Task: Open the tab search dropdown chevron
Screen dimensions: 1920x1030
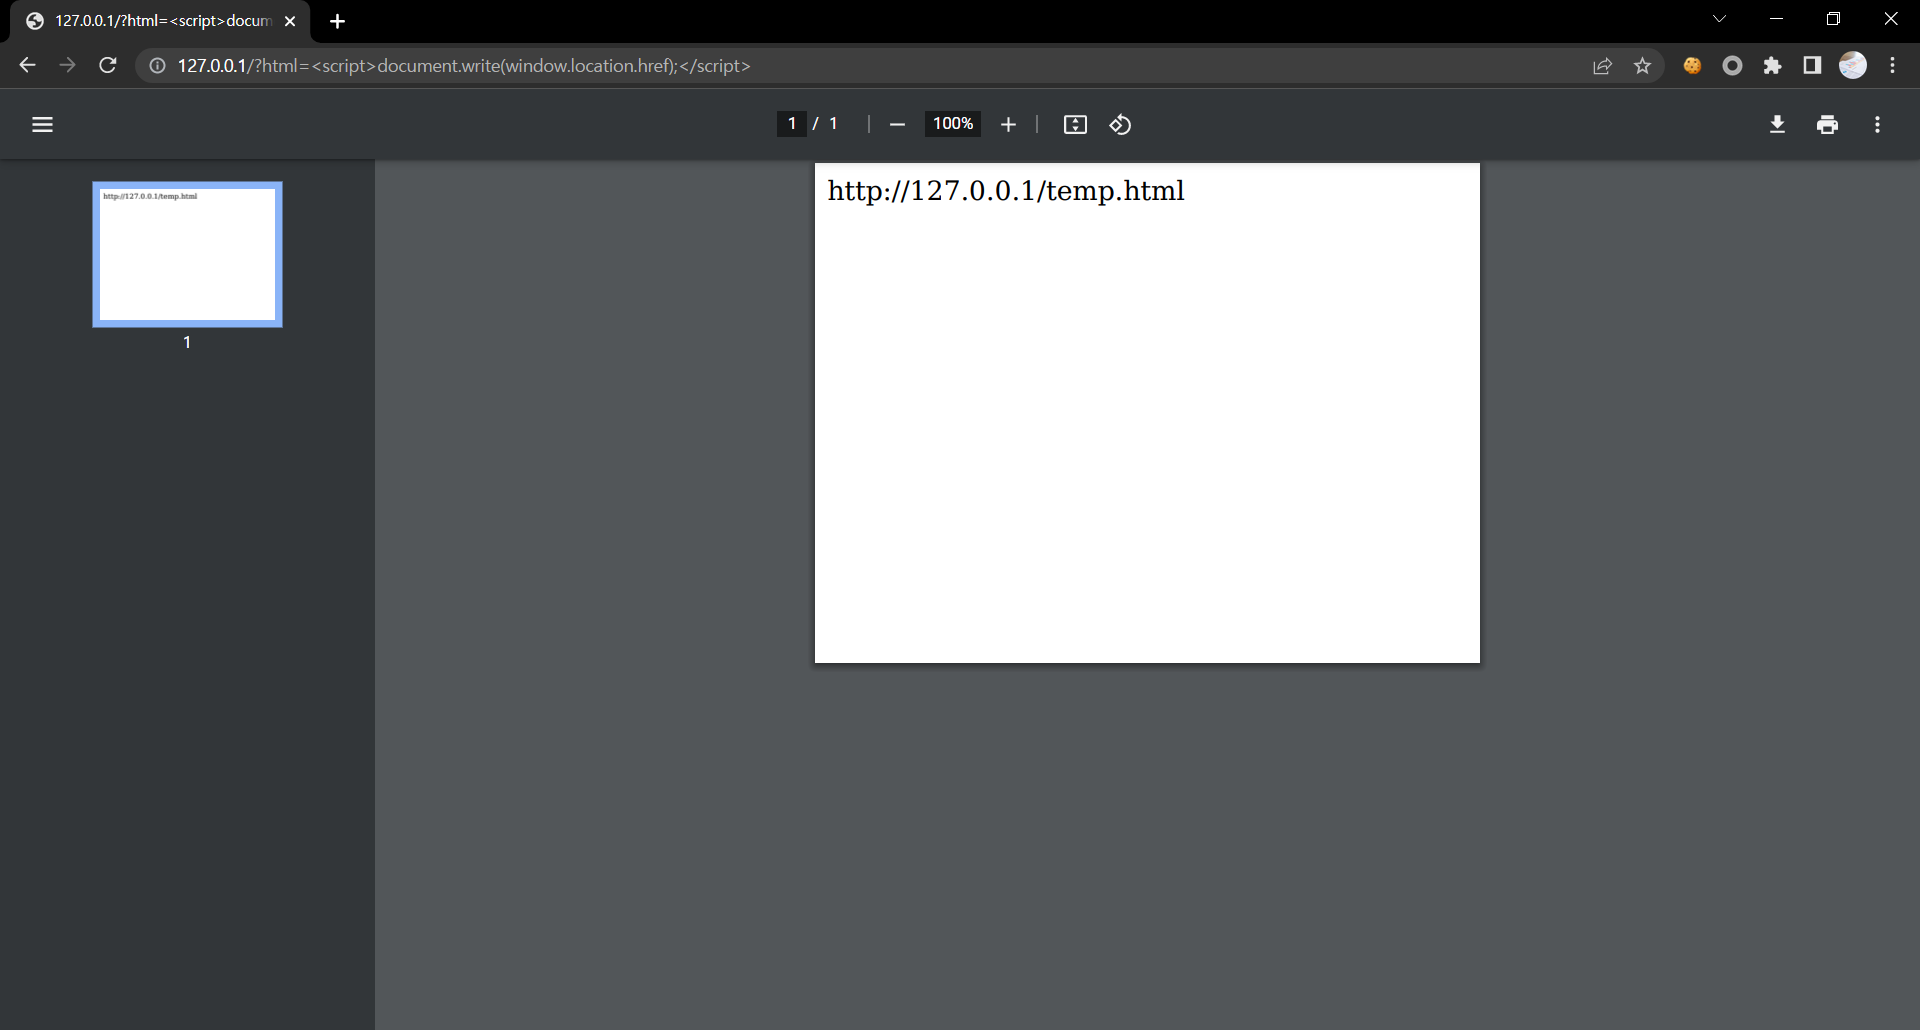Action: click(x=1719, y=19)
